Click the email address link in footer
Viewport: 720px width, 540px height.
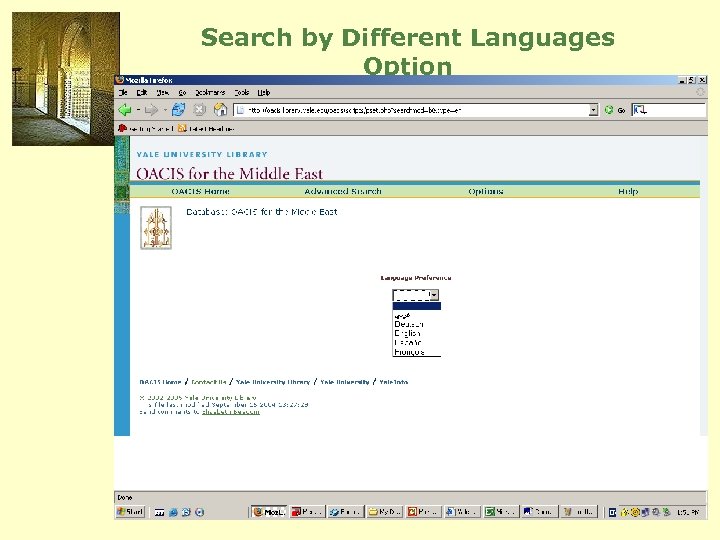click(x=231, y=412)
